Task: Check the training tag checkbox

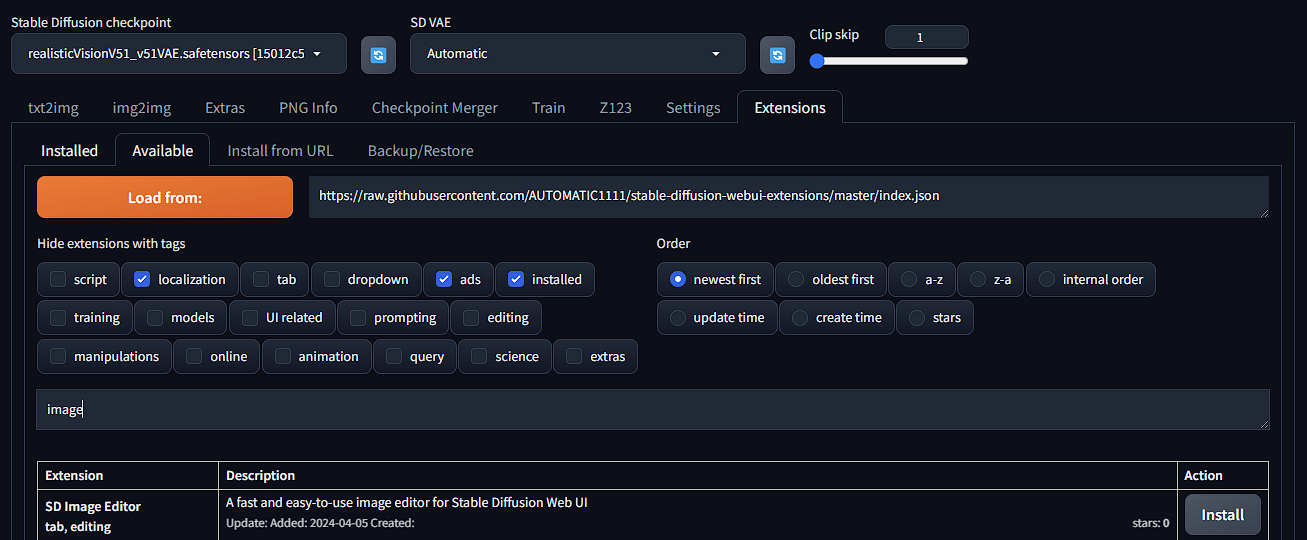Action: pos(59,317)
